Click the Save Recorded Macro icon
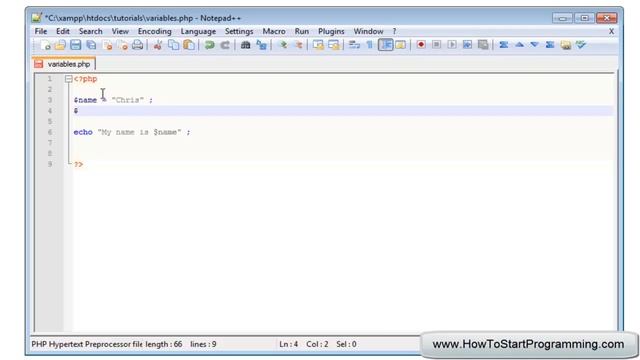Screen dimensions: 640x360 pyautogui.click(x=483, y=45)
